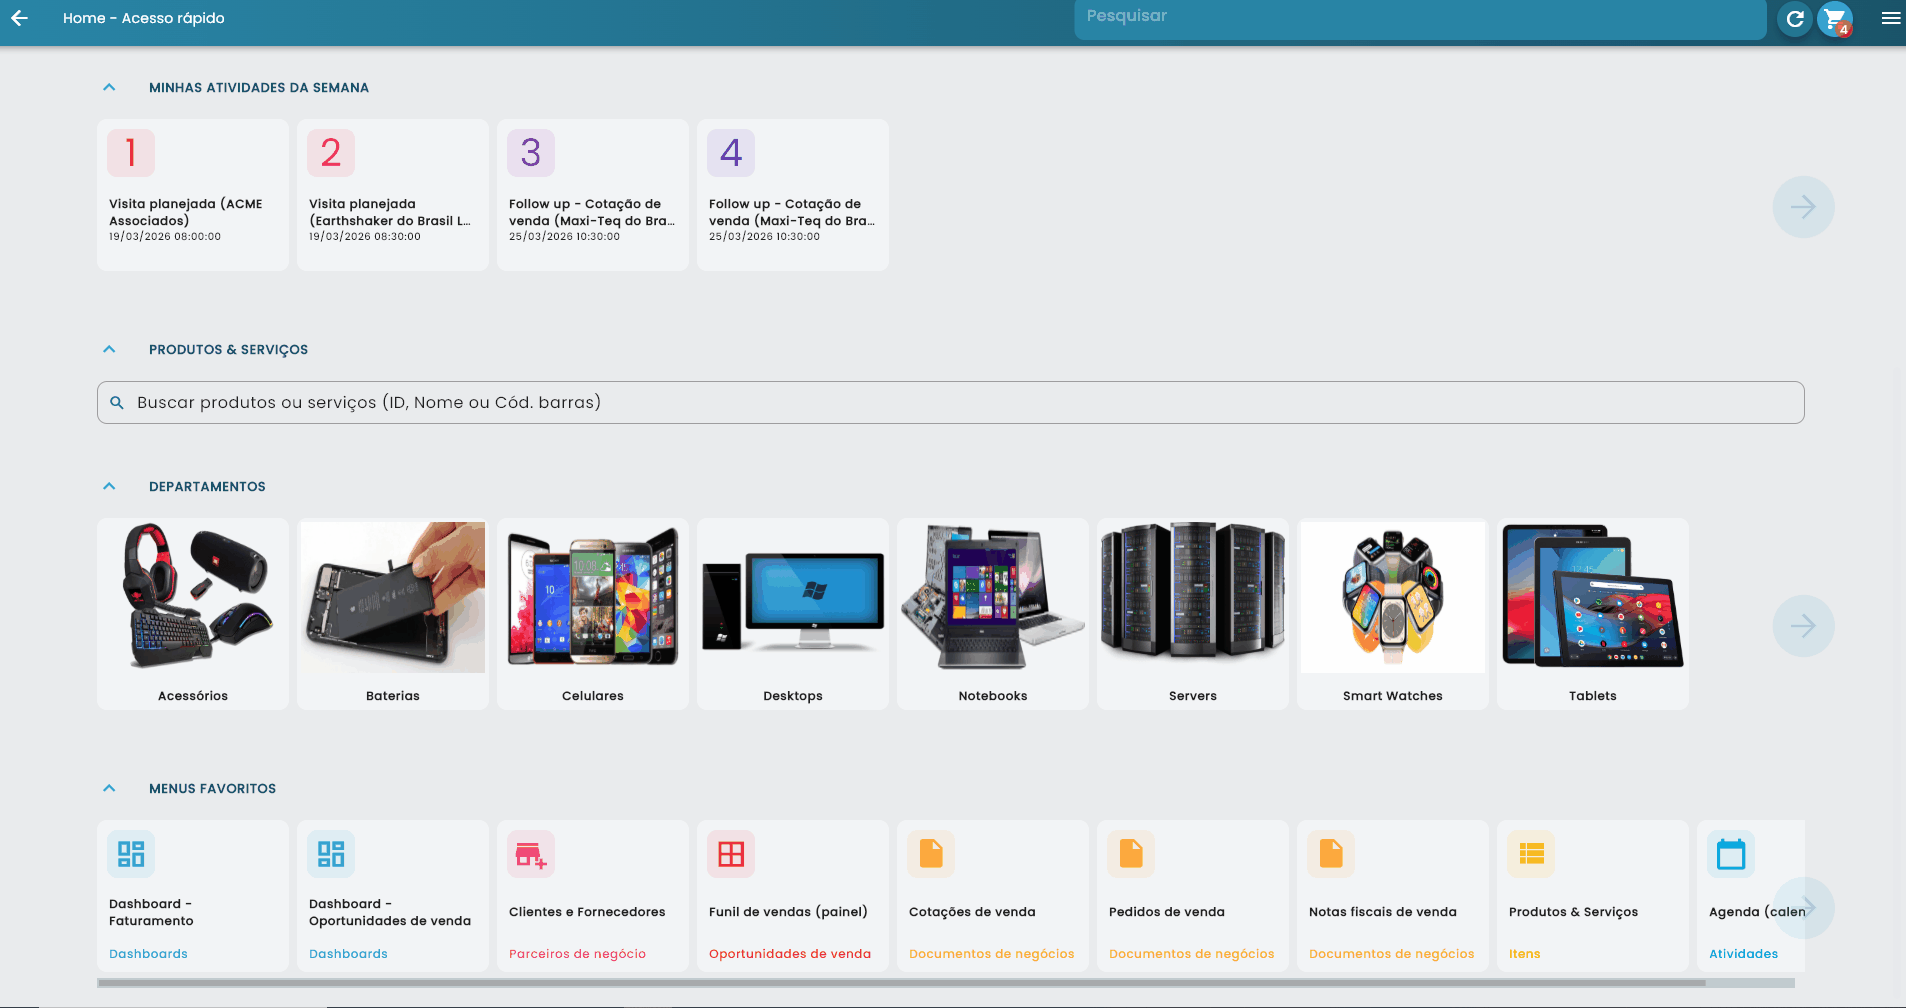Click the Buscar produtos ou serviços field
Viewport: 1906px width, 1008px height.
(951, 402)
